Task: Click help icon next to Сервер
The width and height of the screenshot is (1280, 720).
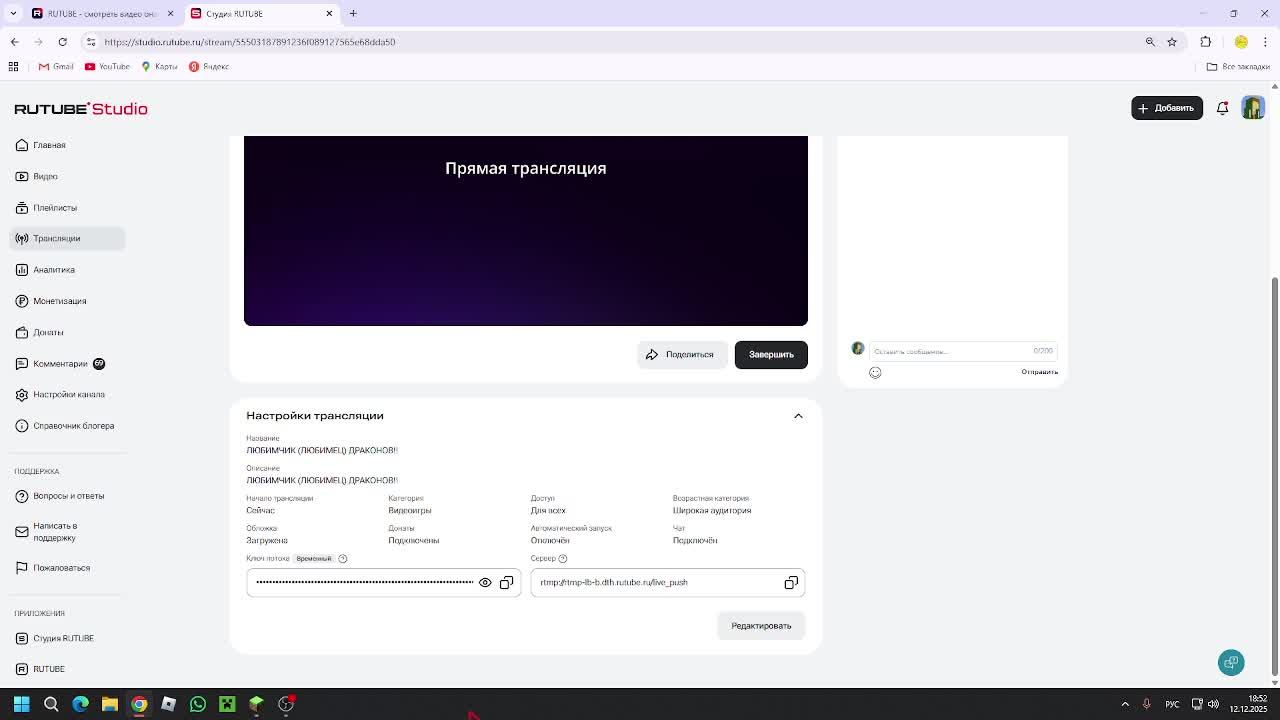Action: coord(562,559)
